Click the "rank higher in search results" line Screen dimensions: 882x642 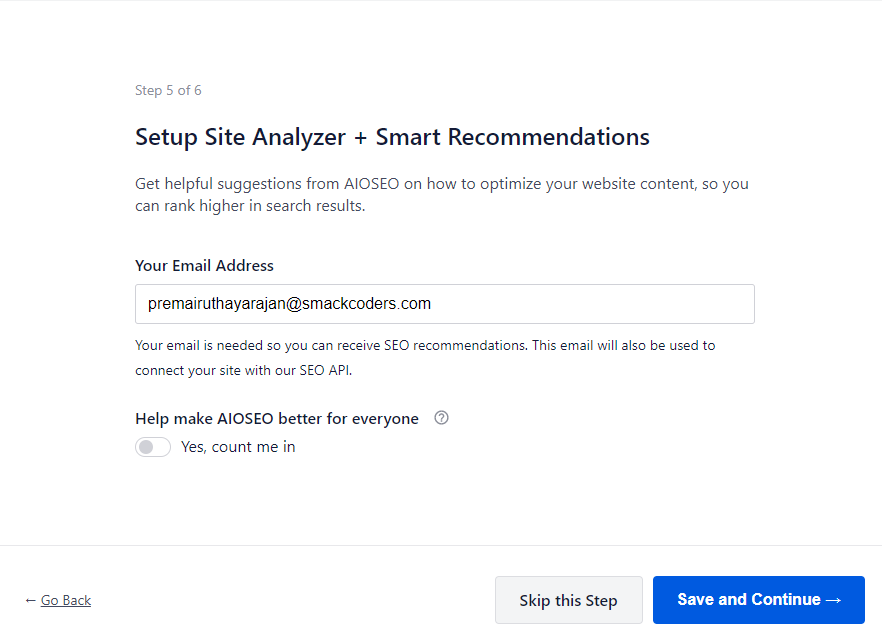tap(250, 206)
